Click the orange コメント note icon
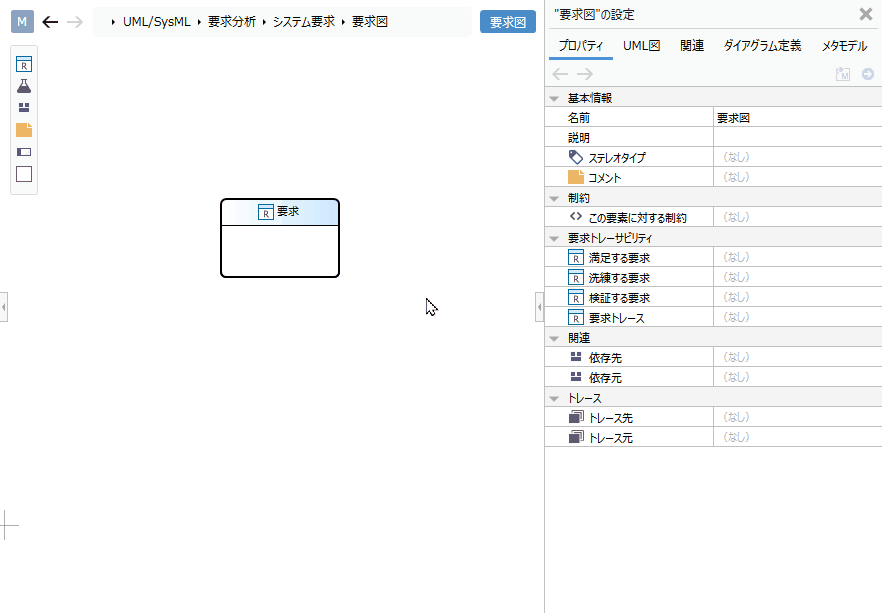882x613 pixels. point(575,177)
